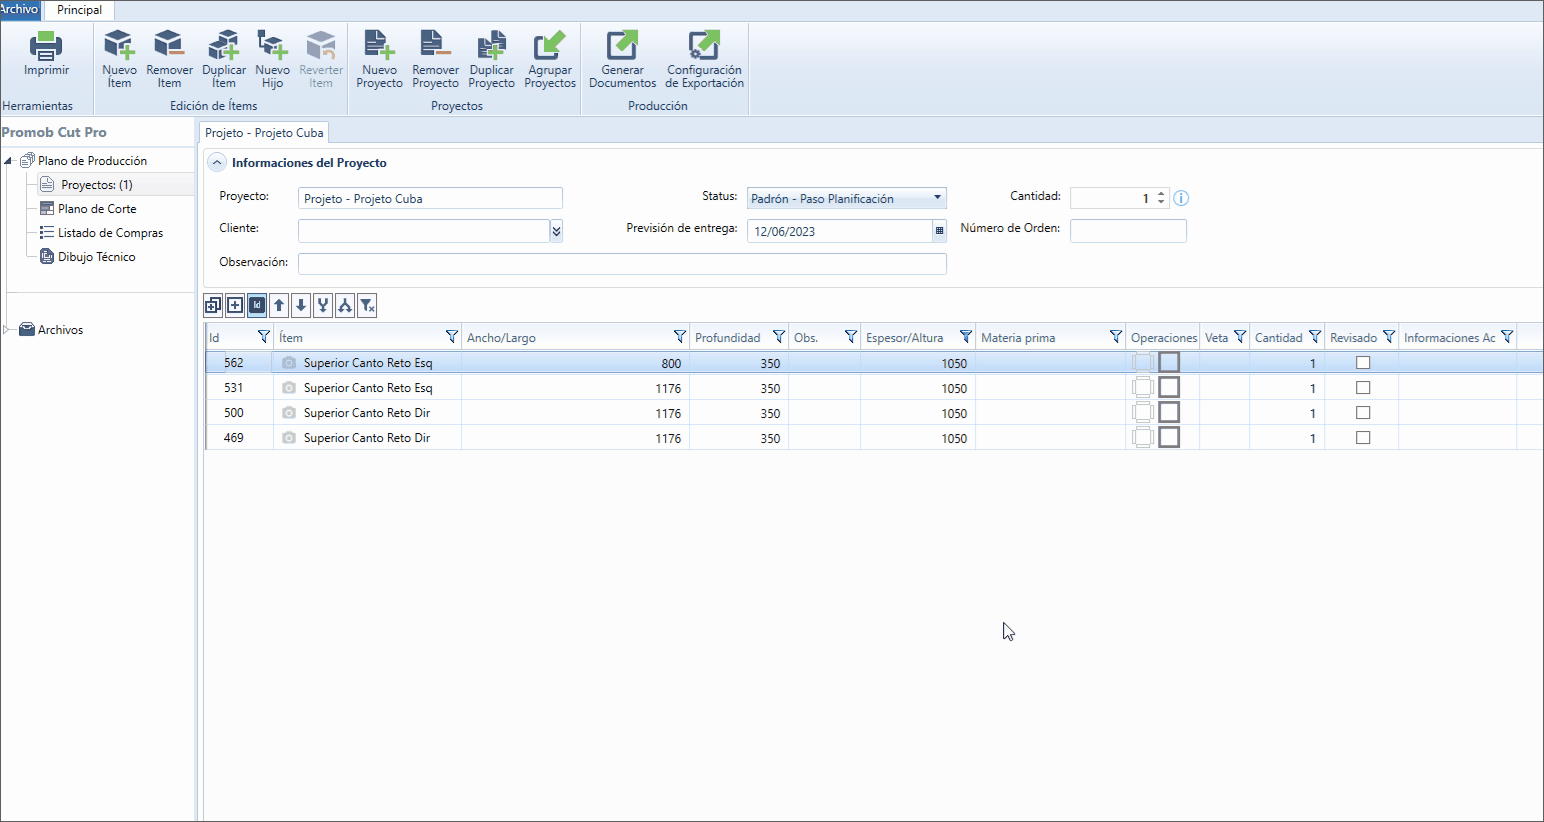
Task: Check Revisado for row 469
Action: (1363, 438)
